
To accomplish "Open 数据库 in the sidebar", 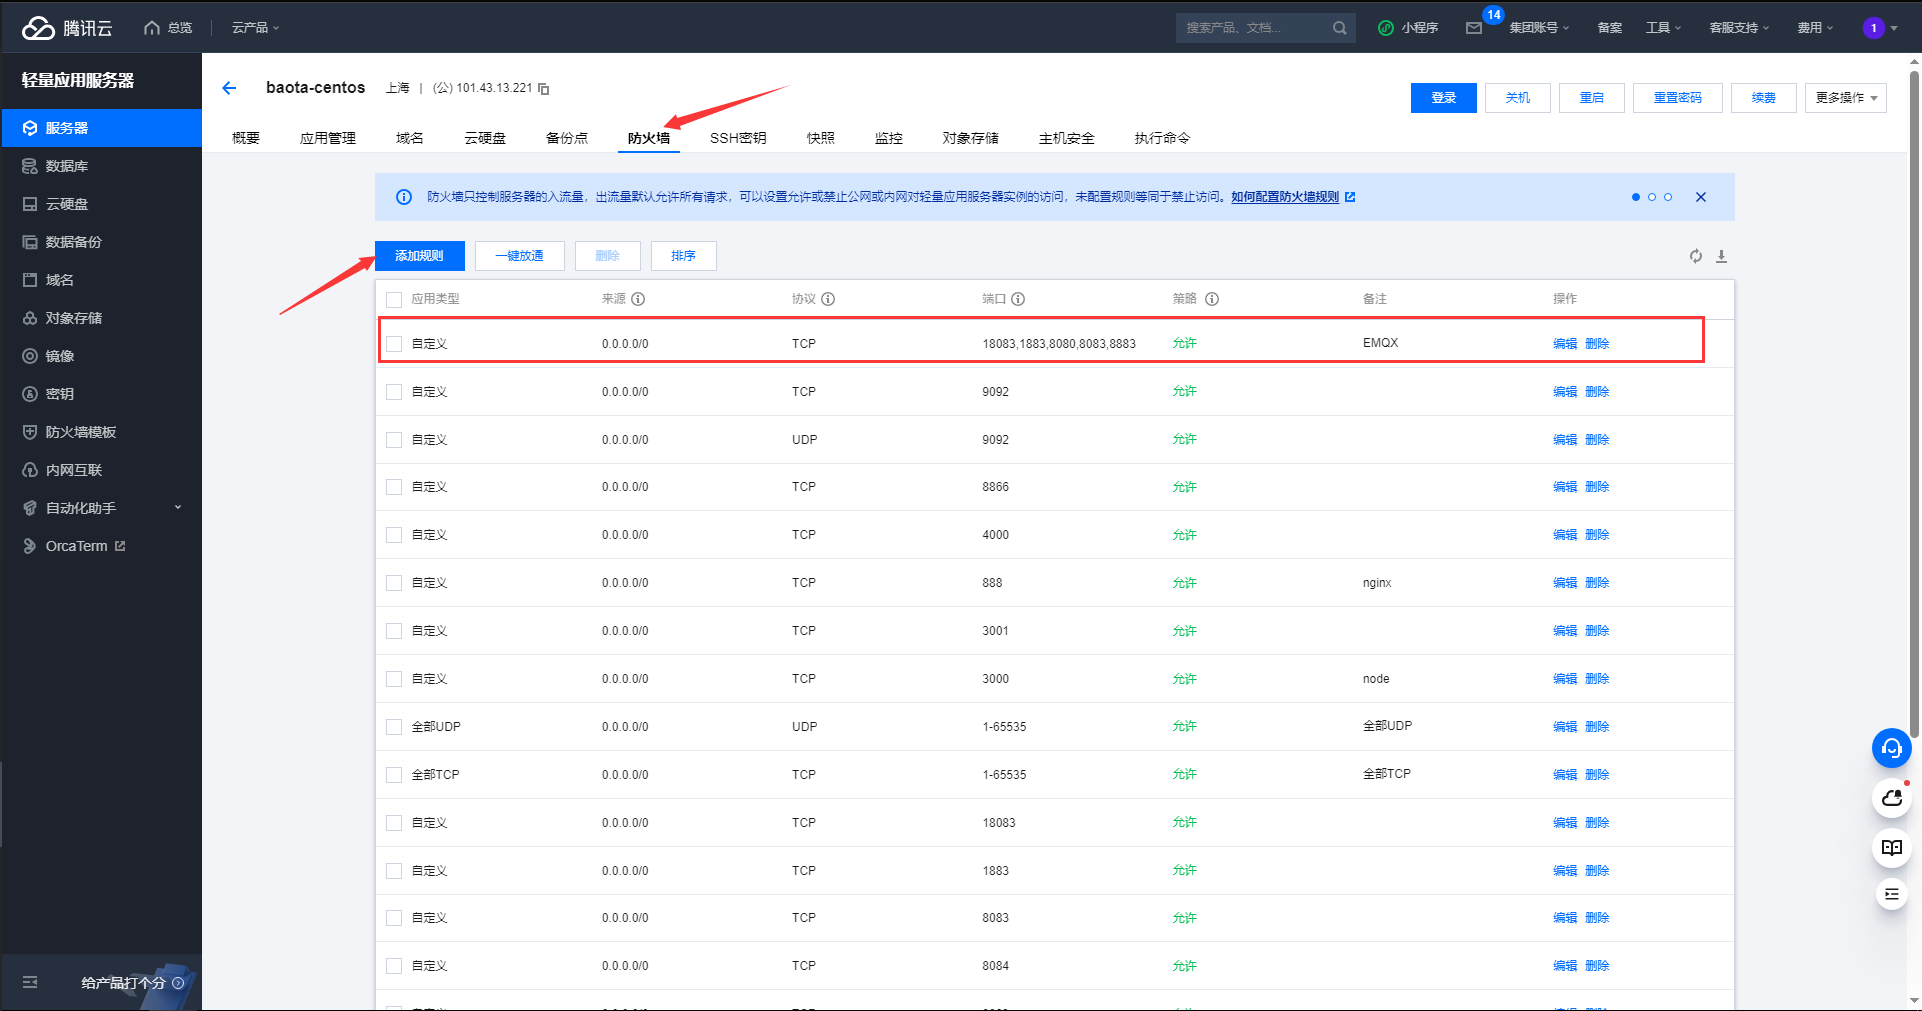I will click(101, 166).
